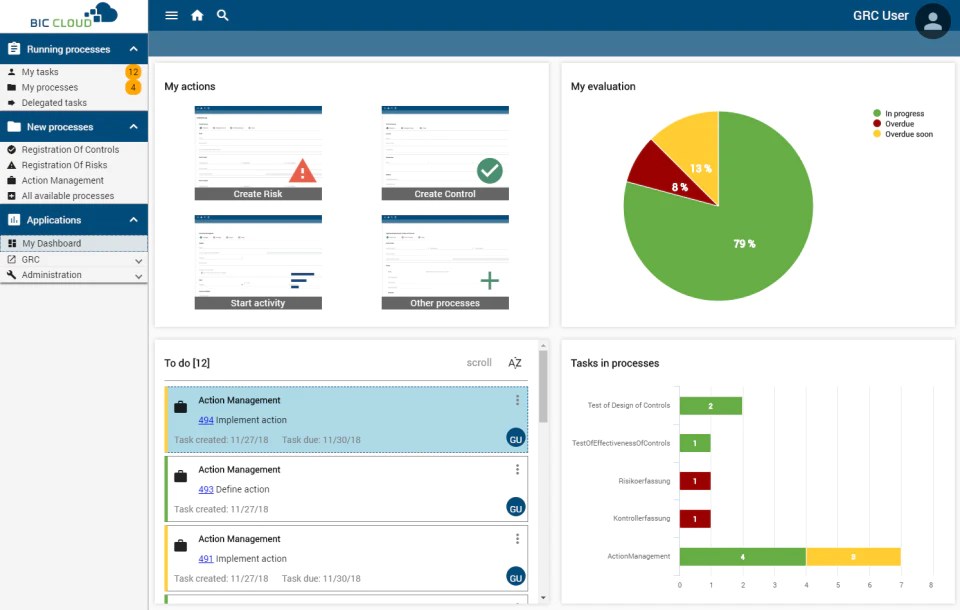The width and height of the screenshot is (960, 610).
Task: Toggle Overdue soon legend entry
Action: 903,134
